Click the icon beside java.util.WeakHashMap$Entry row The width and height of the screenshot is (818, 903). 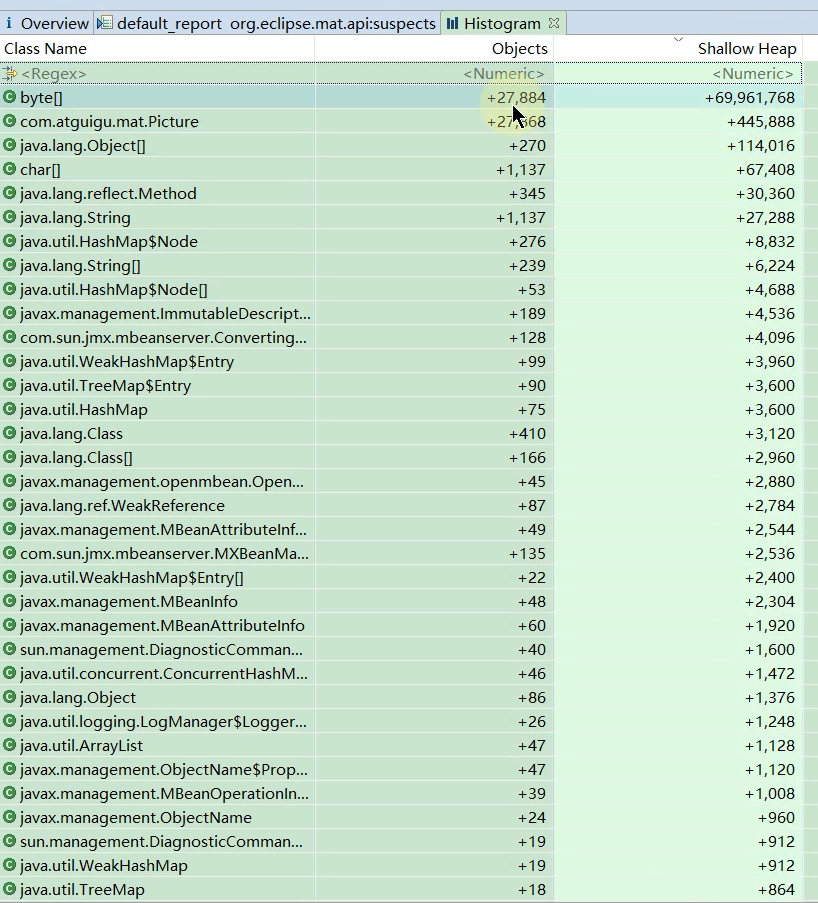(x=9, y=361)
